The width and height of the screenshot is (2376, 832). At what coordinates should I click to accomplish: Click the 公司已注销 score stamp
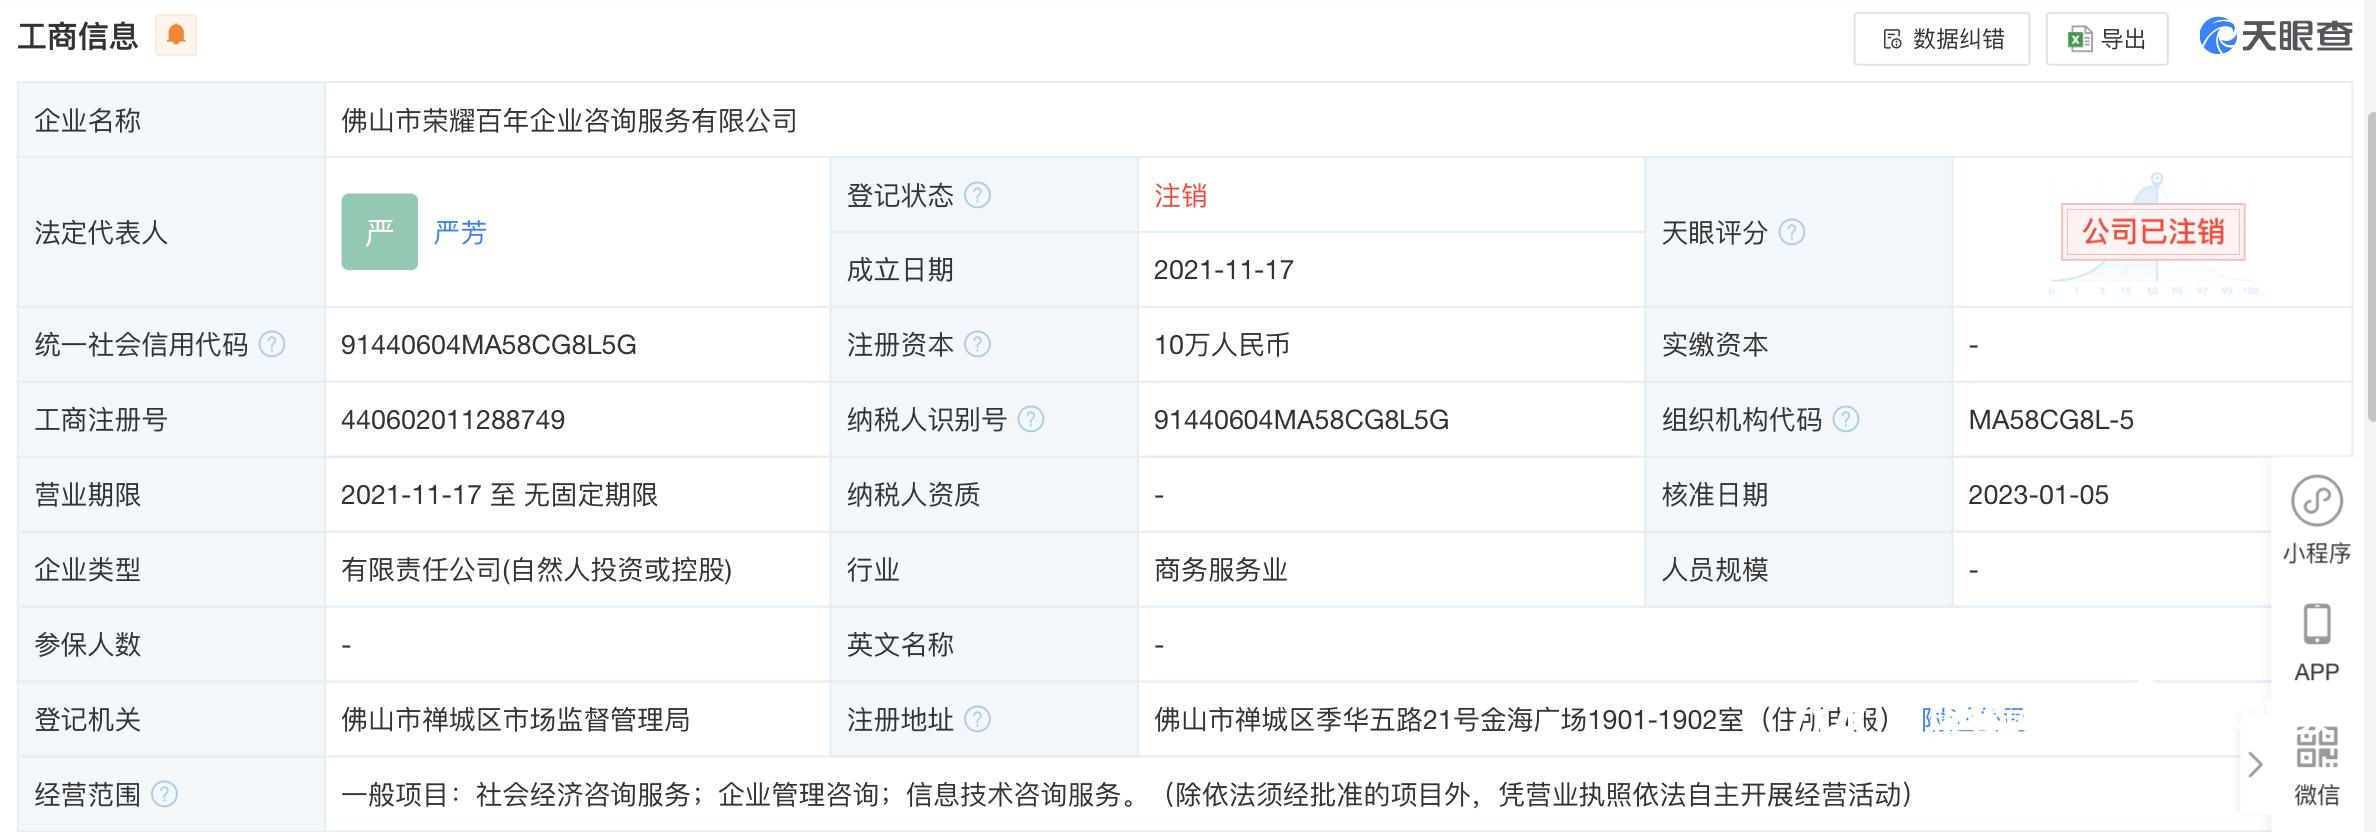[x=2152, y=232]
